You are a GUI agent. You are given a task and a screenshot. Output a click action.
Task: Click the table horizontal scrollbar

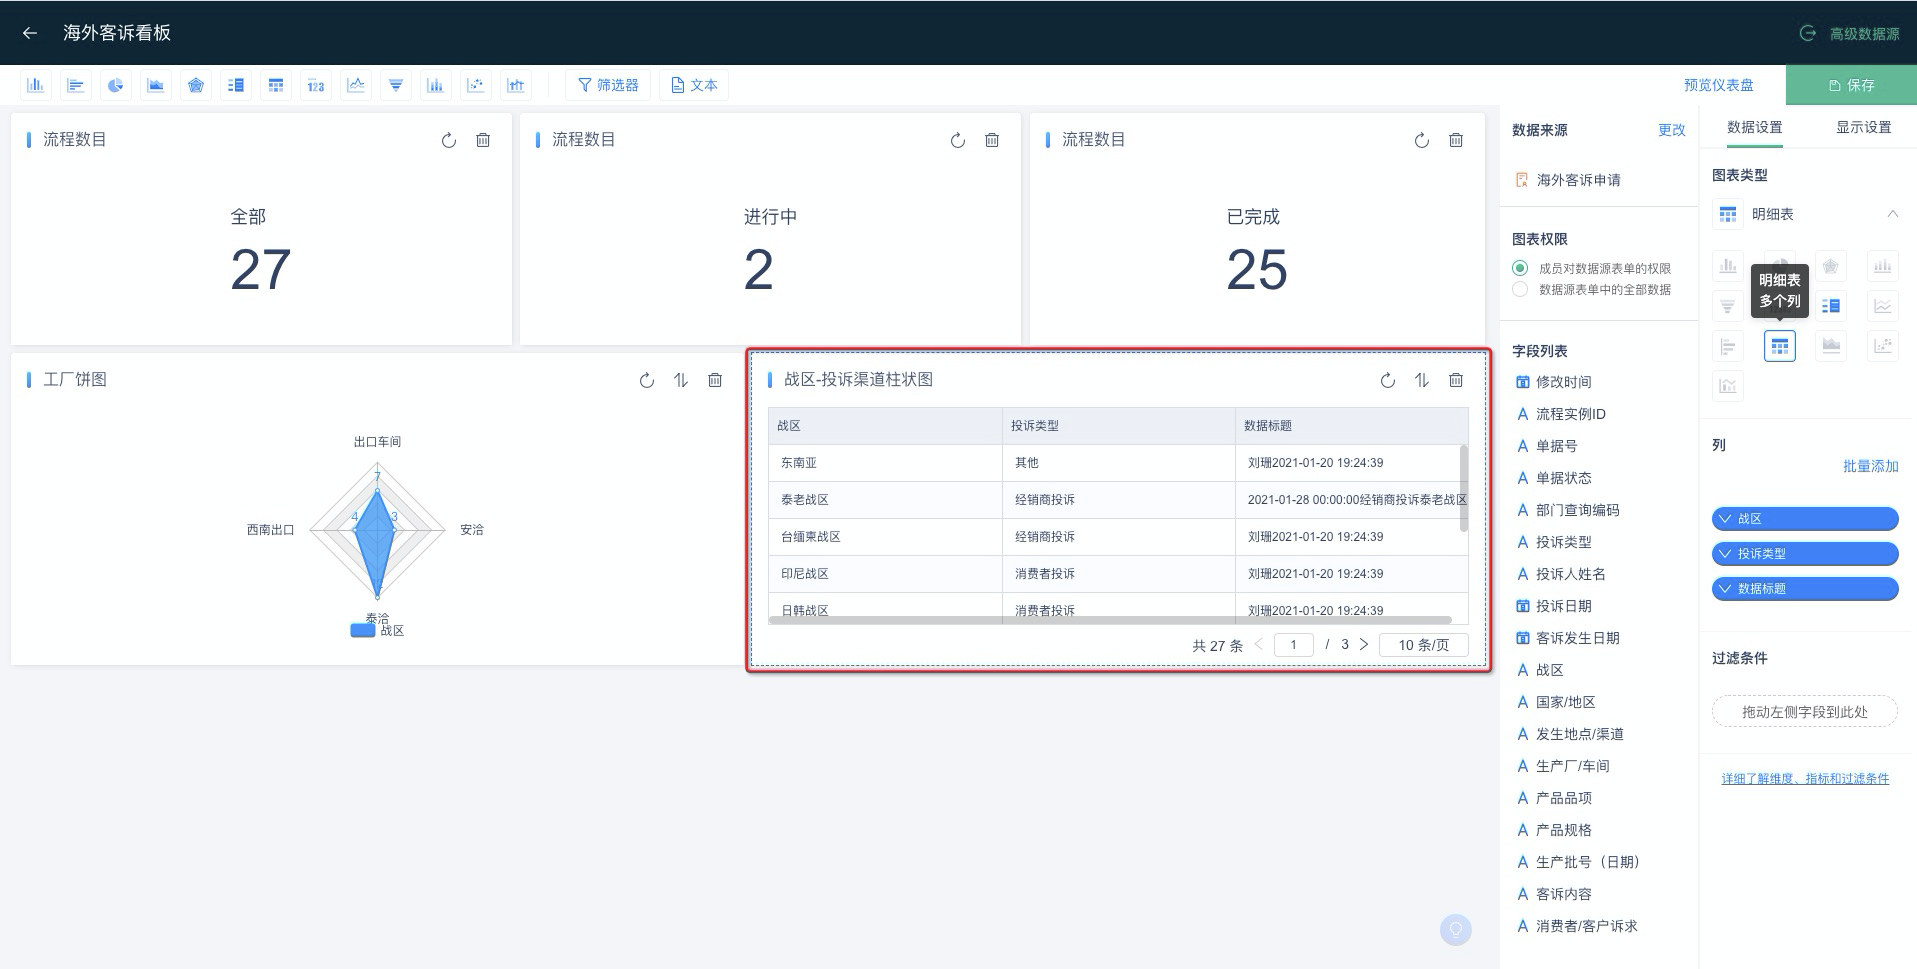pos(1110,620)
